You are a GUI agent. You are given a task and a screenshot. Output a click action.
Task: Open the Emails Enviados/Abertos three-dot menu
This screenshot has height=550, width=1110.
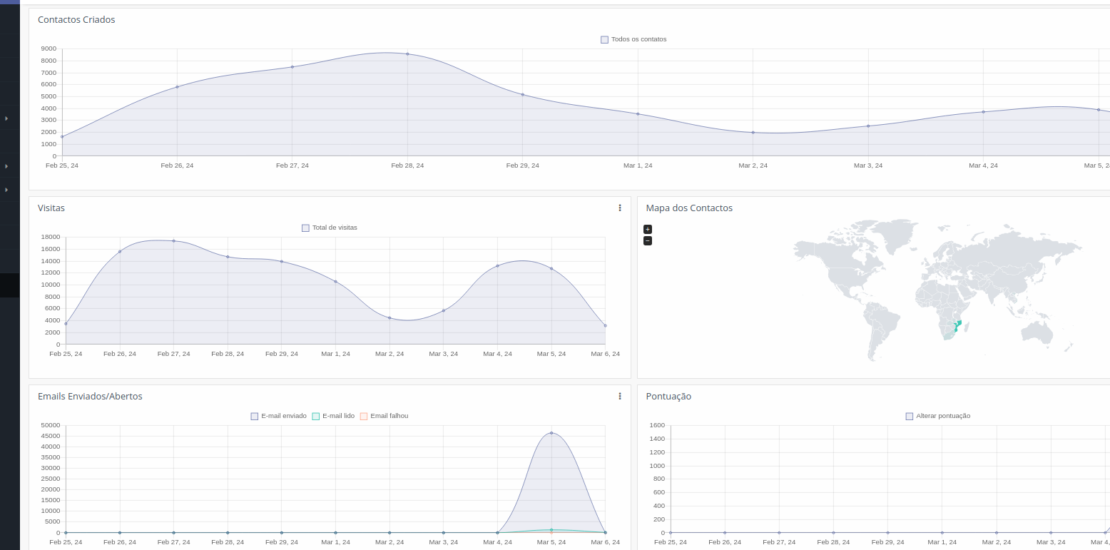[619, 396]
